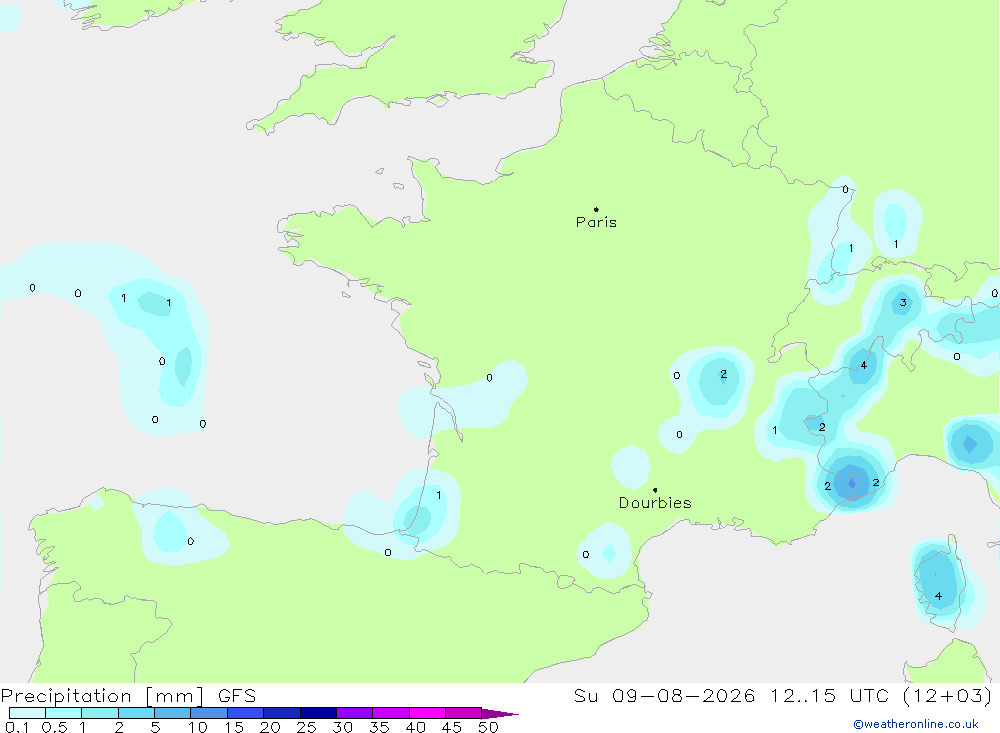
Task: Select the 20–25 mm dark blue swatch
Action: click(281, 713)
